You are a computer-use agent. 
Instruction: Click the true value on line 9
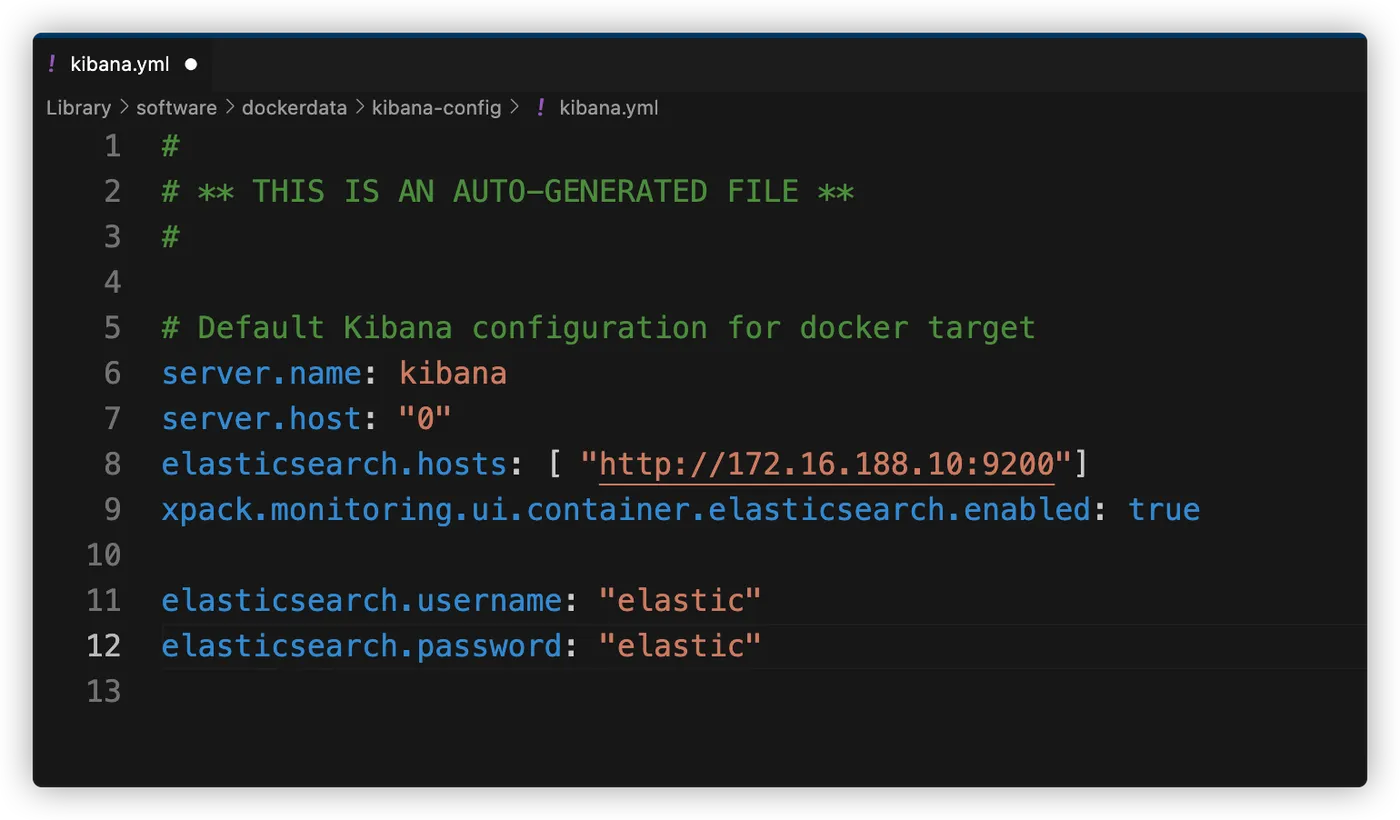pyautogui.click(x=1164, y=509)
